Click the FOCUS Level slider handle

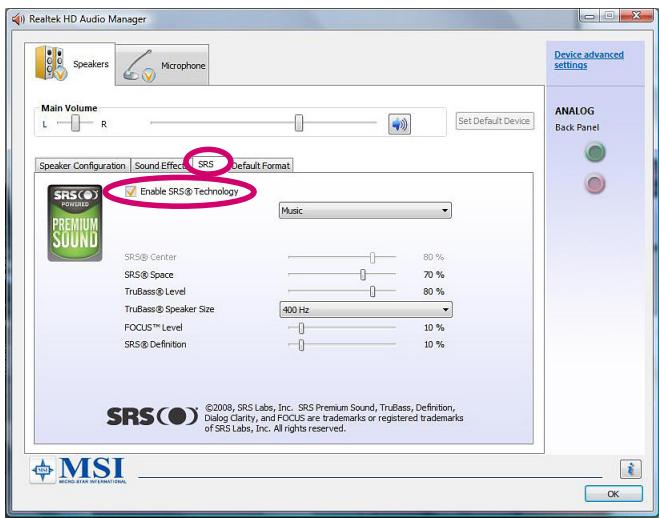point(301,328)
